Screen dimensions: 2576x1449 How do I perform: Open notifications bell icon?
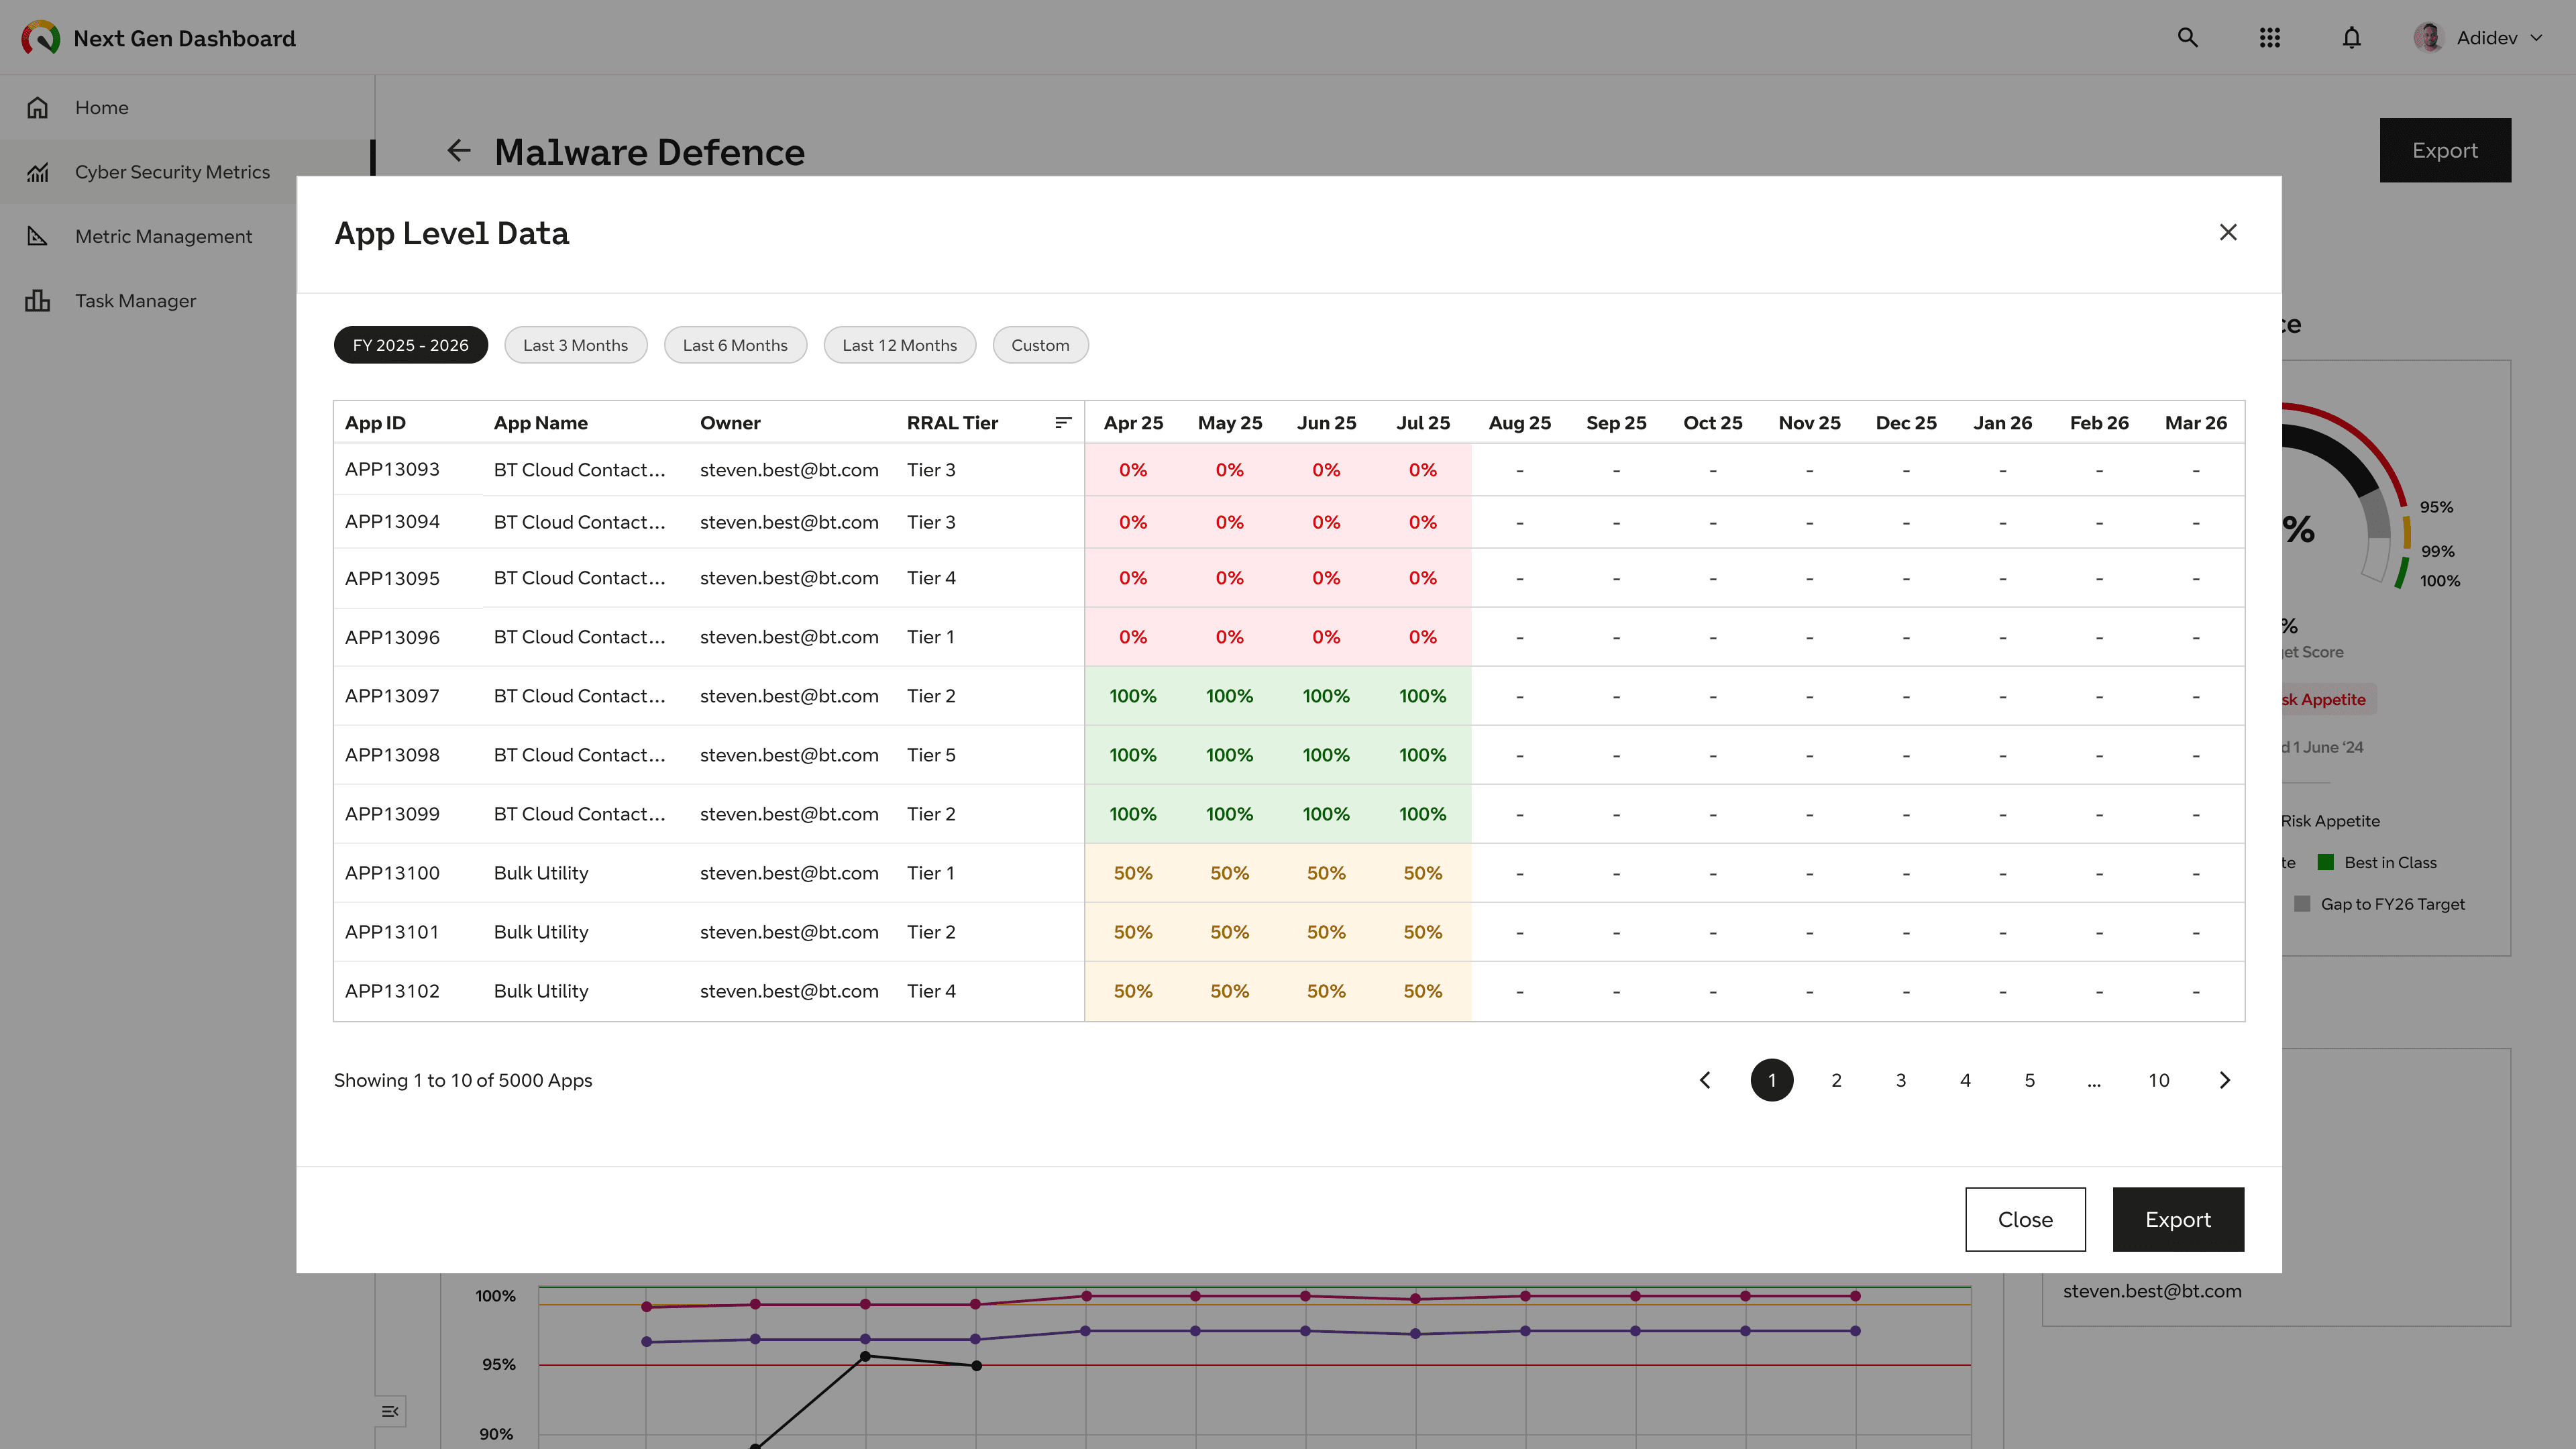(2351, 38)
